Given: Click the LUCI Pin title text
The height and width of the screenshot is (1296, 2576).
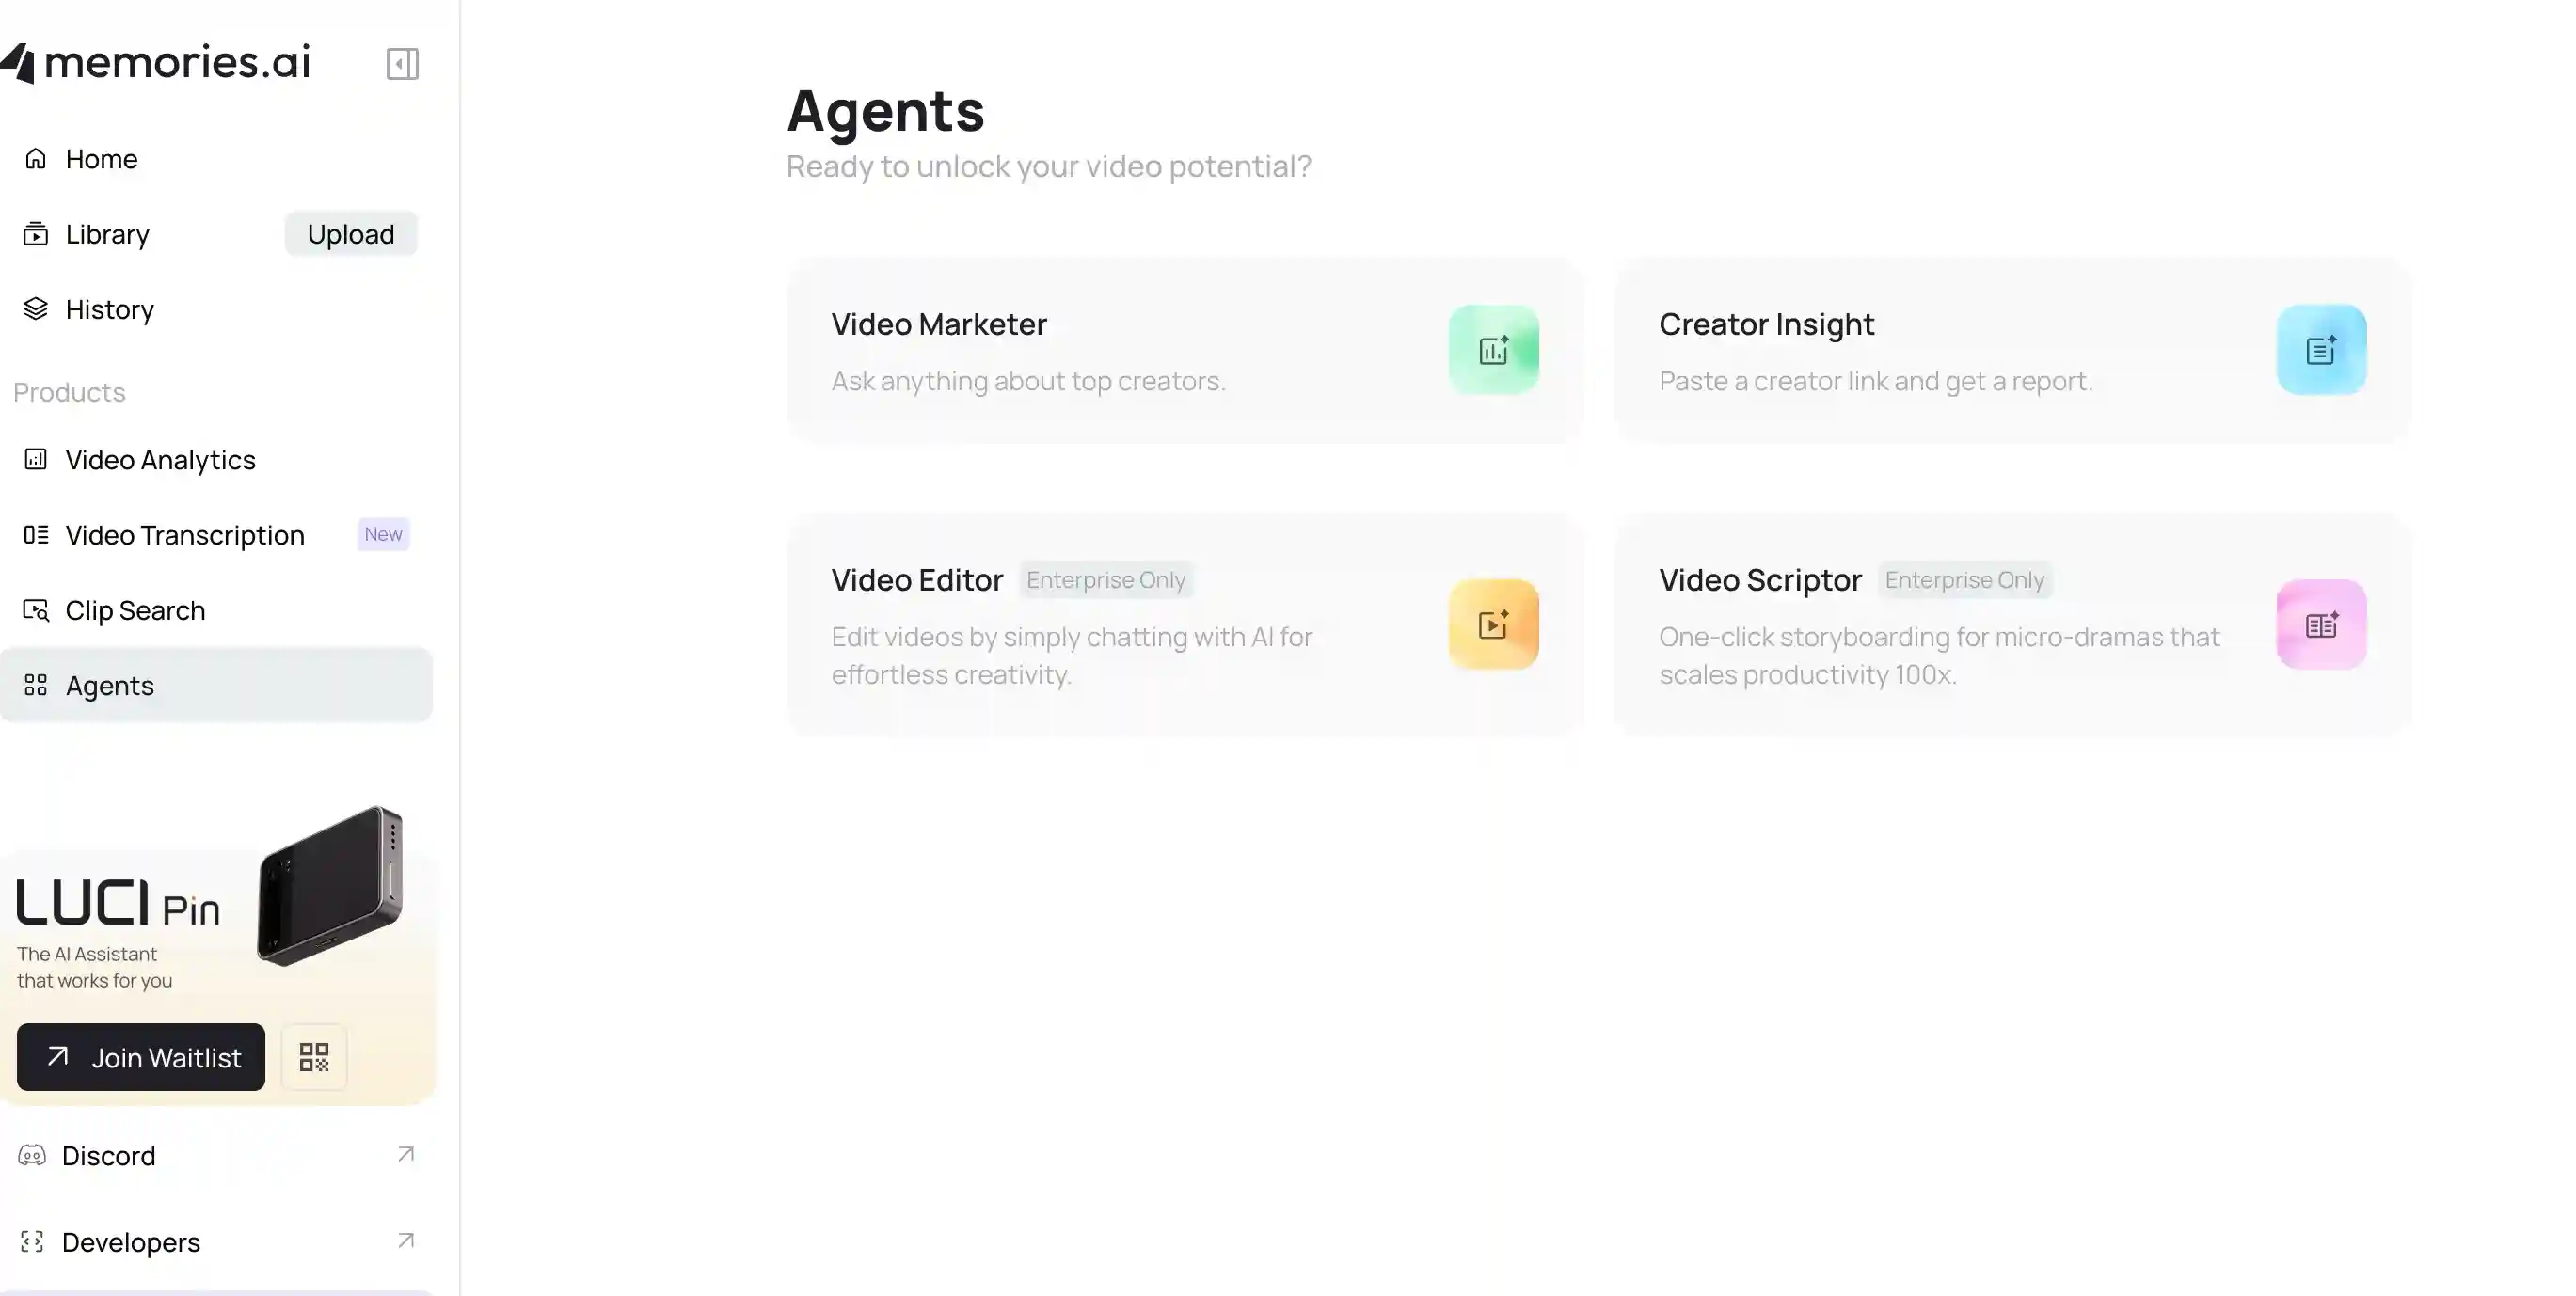Looking at the screenshot, I should (x=118, y=903).
